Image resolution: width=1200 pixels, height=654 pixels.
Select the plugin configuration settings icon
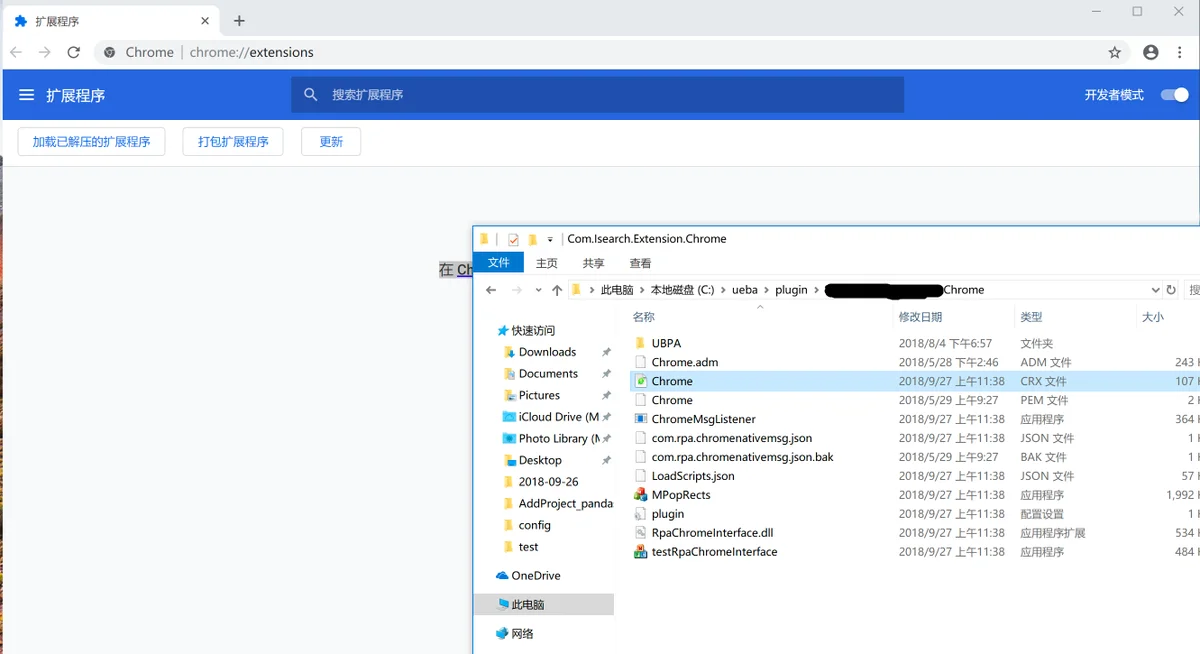point(641,514)
